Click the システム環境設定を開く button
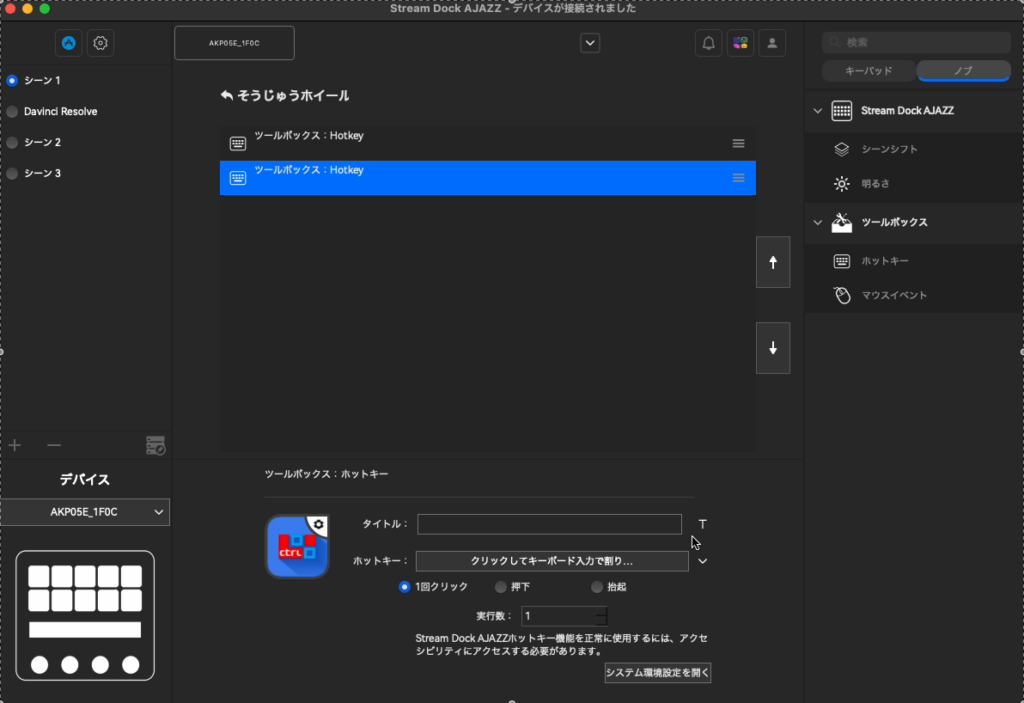 pos(657,673)
